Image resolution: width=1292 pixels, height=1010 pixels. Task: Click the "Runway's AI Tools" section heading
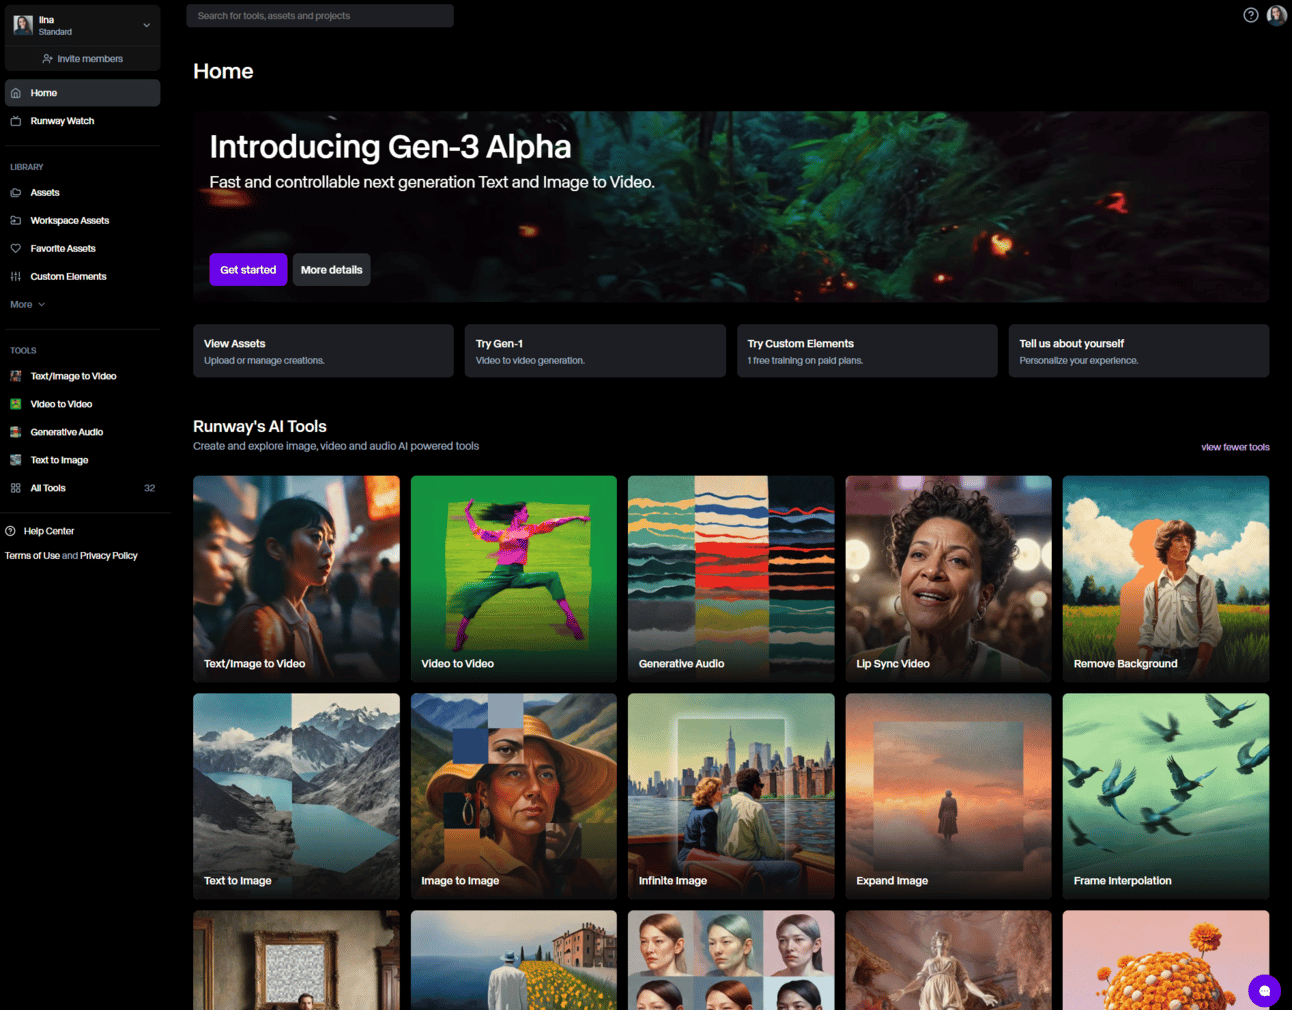click(260, 426)
